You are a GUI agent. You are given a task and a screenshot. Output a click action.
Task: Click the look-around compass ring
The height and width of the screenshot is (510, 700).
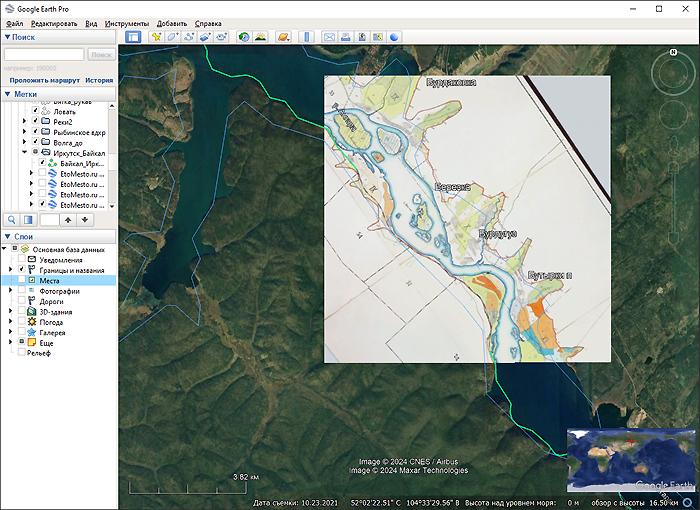coord(673,74)
